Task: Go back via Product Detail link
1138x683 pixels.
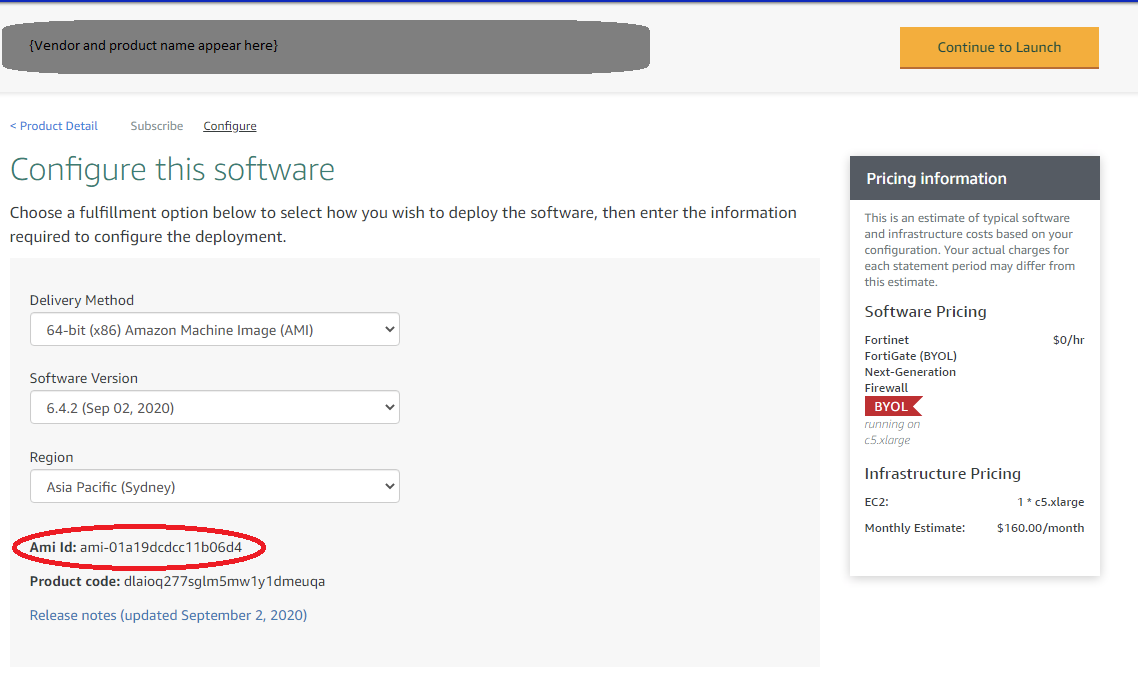Action: click(54, 126)
